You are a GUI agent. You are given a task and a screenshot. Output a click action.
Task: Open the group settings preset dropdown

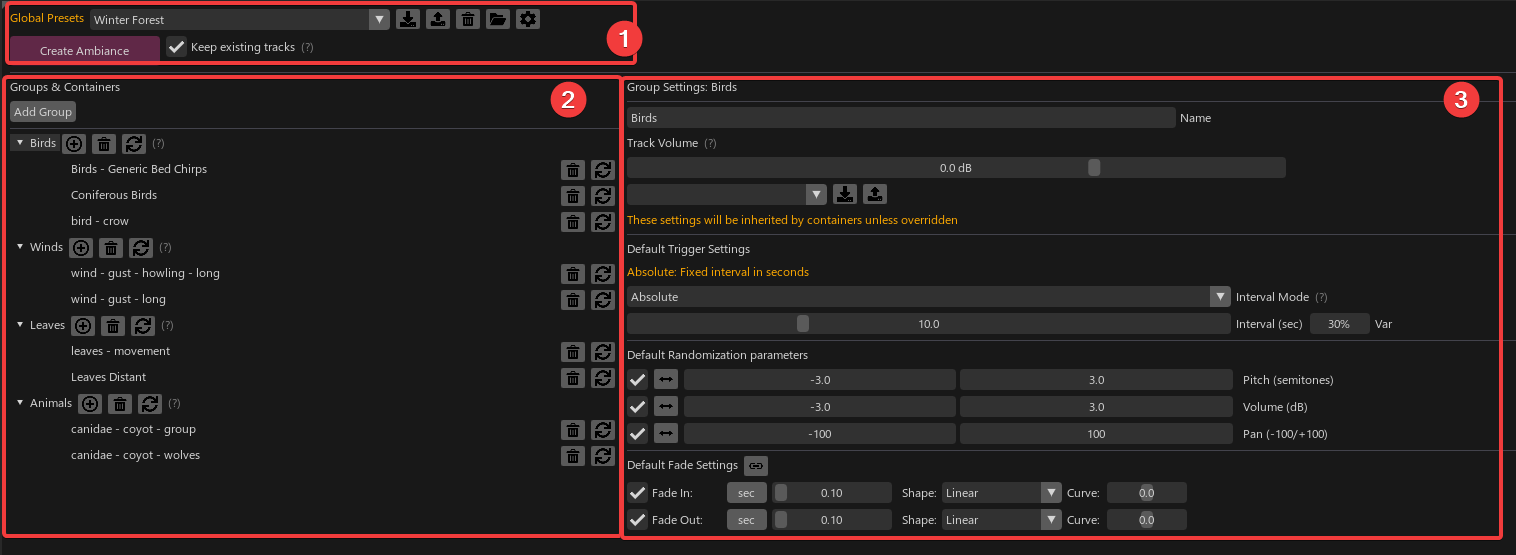726,194
